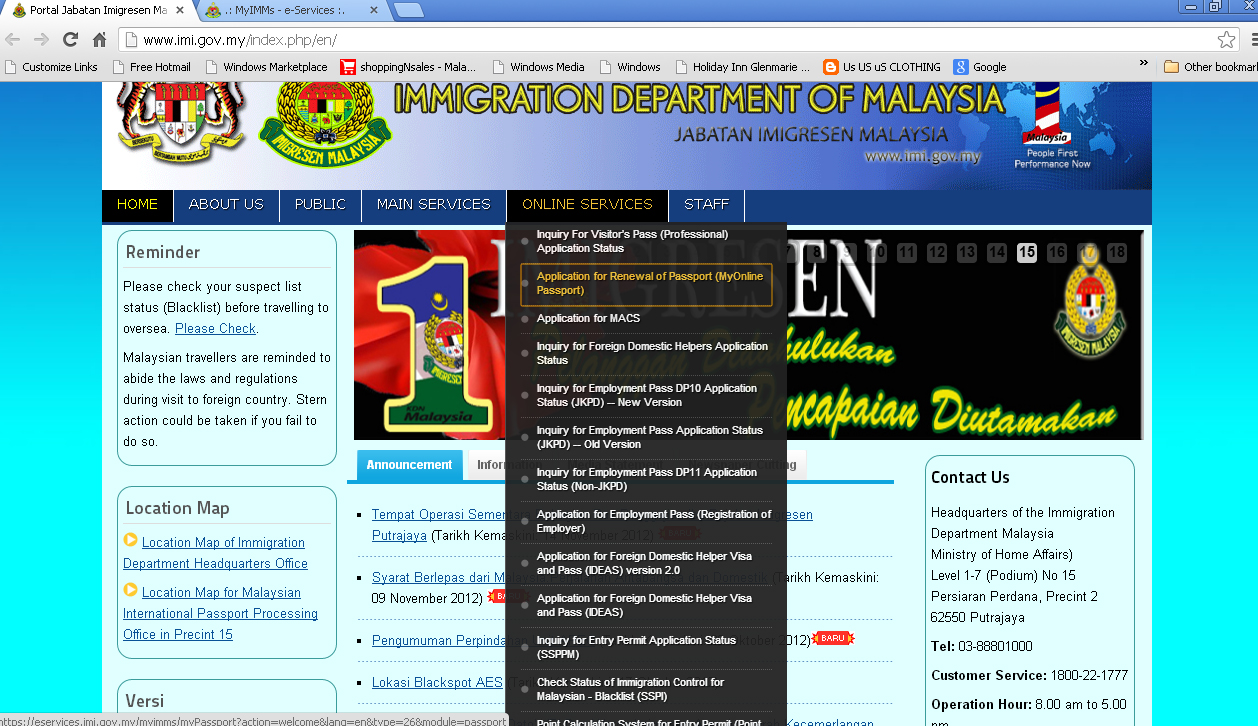Select Employment Pass DP11 Status (Non-JKPD)
This screenshot has height=726, width=1258.
click(646, 479)
